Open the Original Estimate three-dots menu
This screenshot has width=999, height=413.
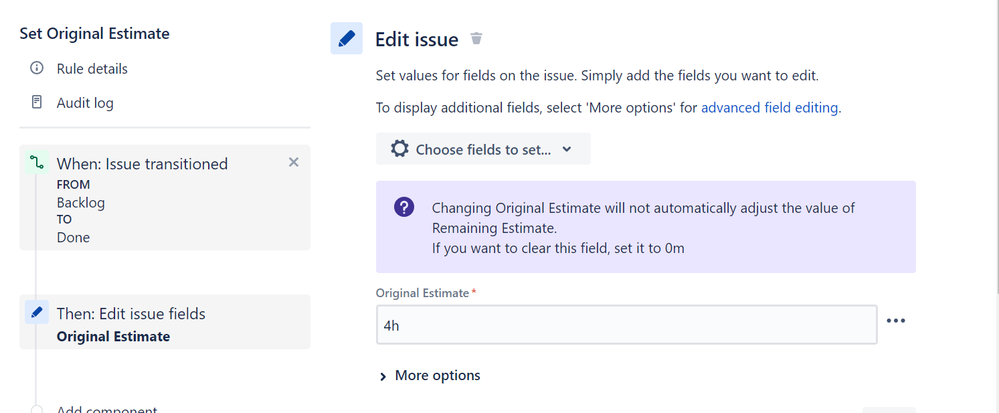click(x=895, y=321)
